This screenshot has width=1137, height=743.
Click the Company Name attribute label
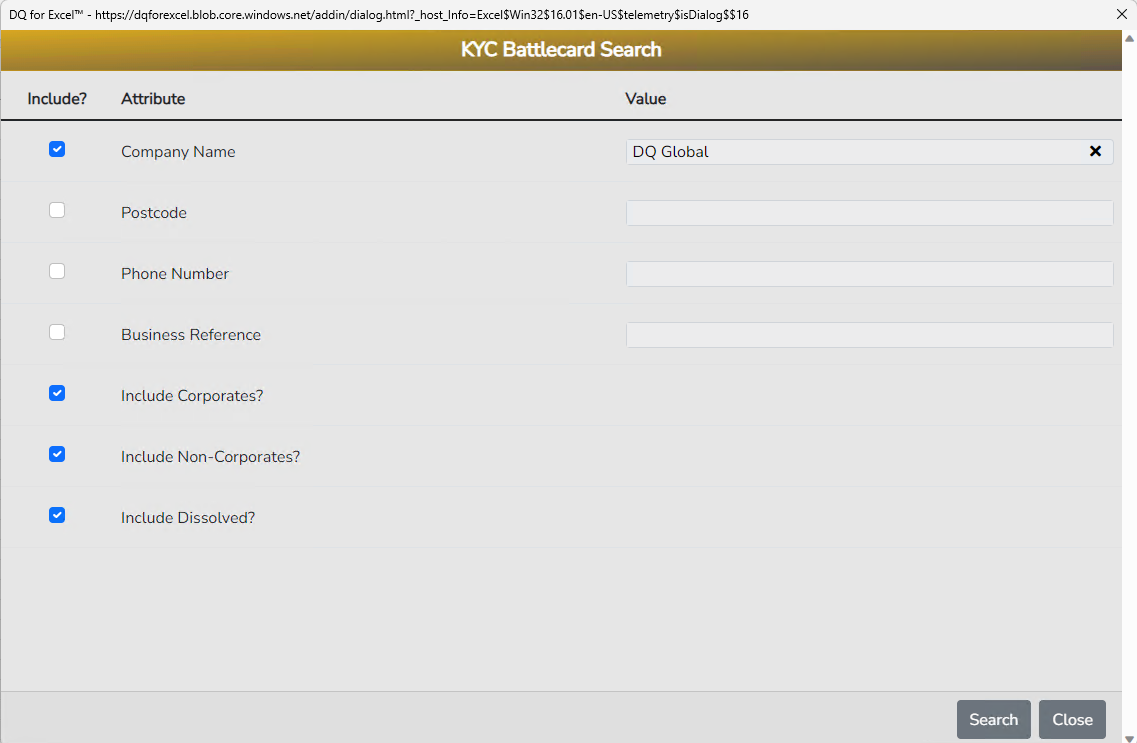(x=178, y=151)
